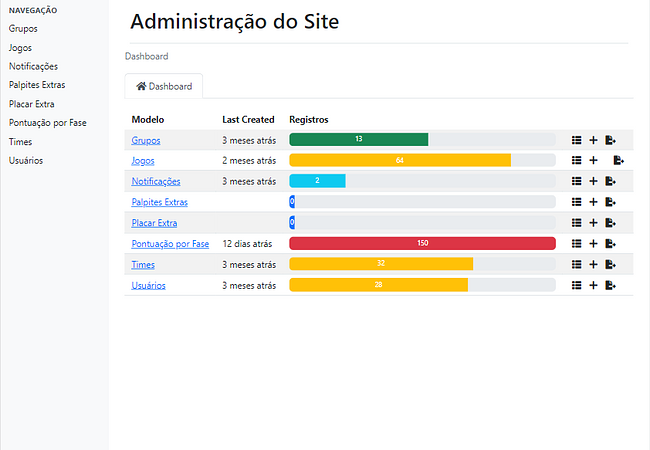Go to Usuários from sidebar navigation
This screenshot has width=650, height=450.
(26, 160)
